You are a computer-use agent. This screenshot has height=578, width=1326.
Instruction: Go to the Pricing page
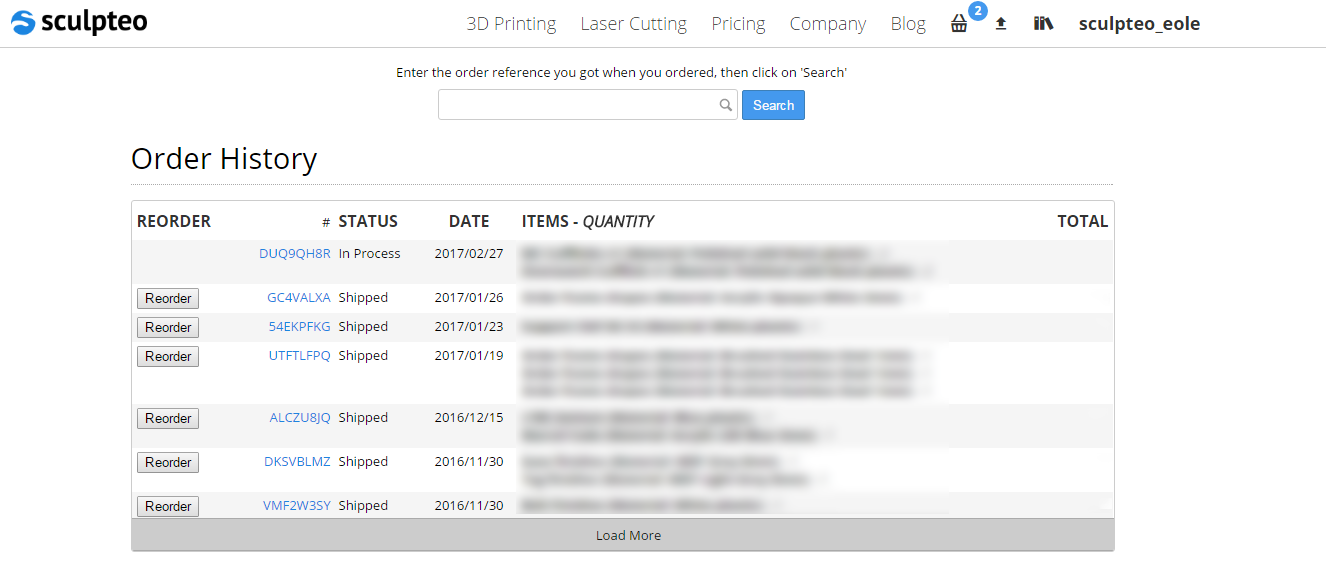738,24
